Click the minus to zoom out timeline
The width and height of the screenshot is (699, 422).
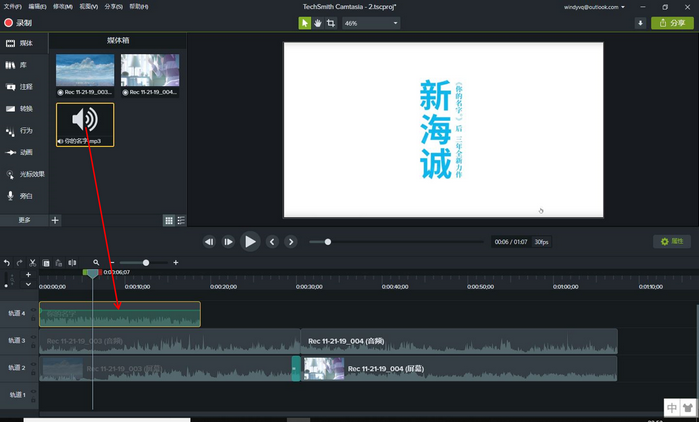tap(112, 263)
